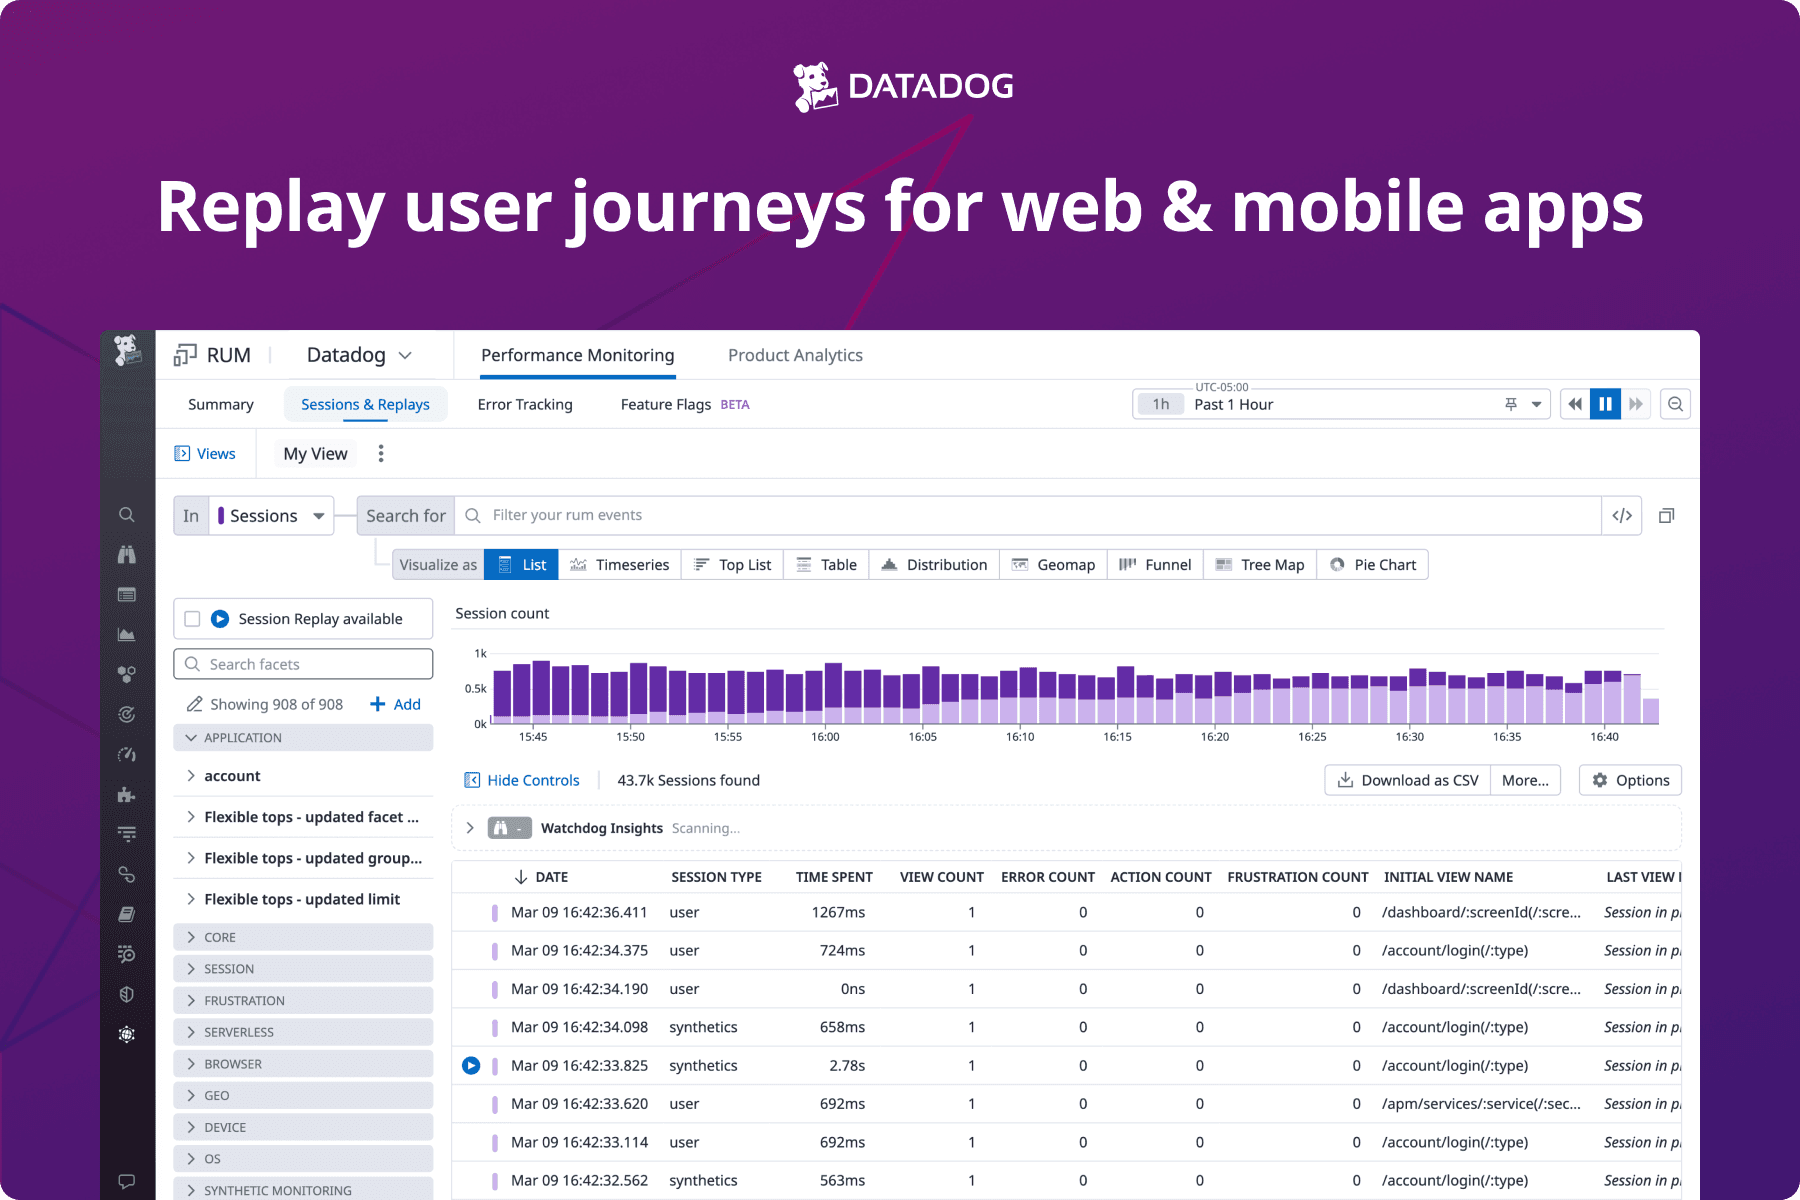
Task: Open the Error Tracking tab
Action: 525,405
